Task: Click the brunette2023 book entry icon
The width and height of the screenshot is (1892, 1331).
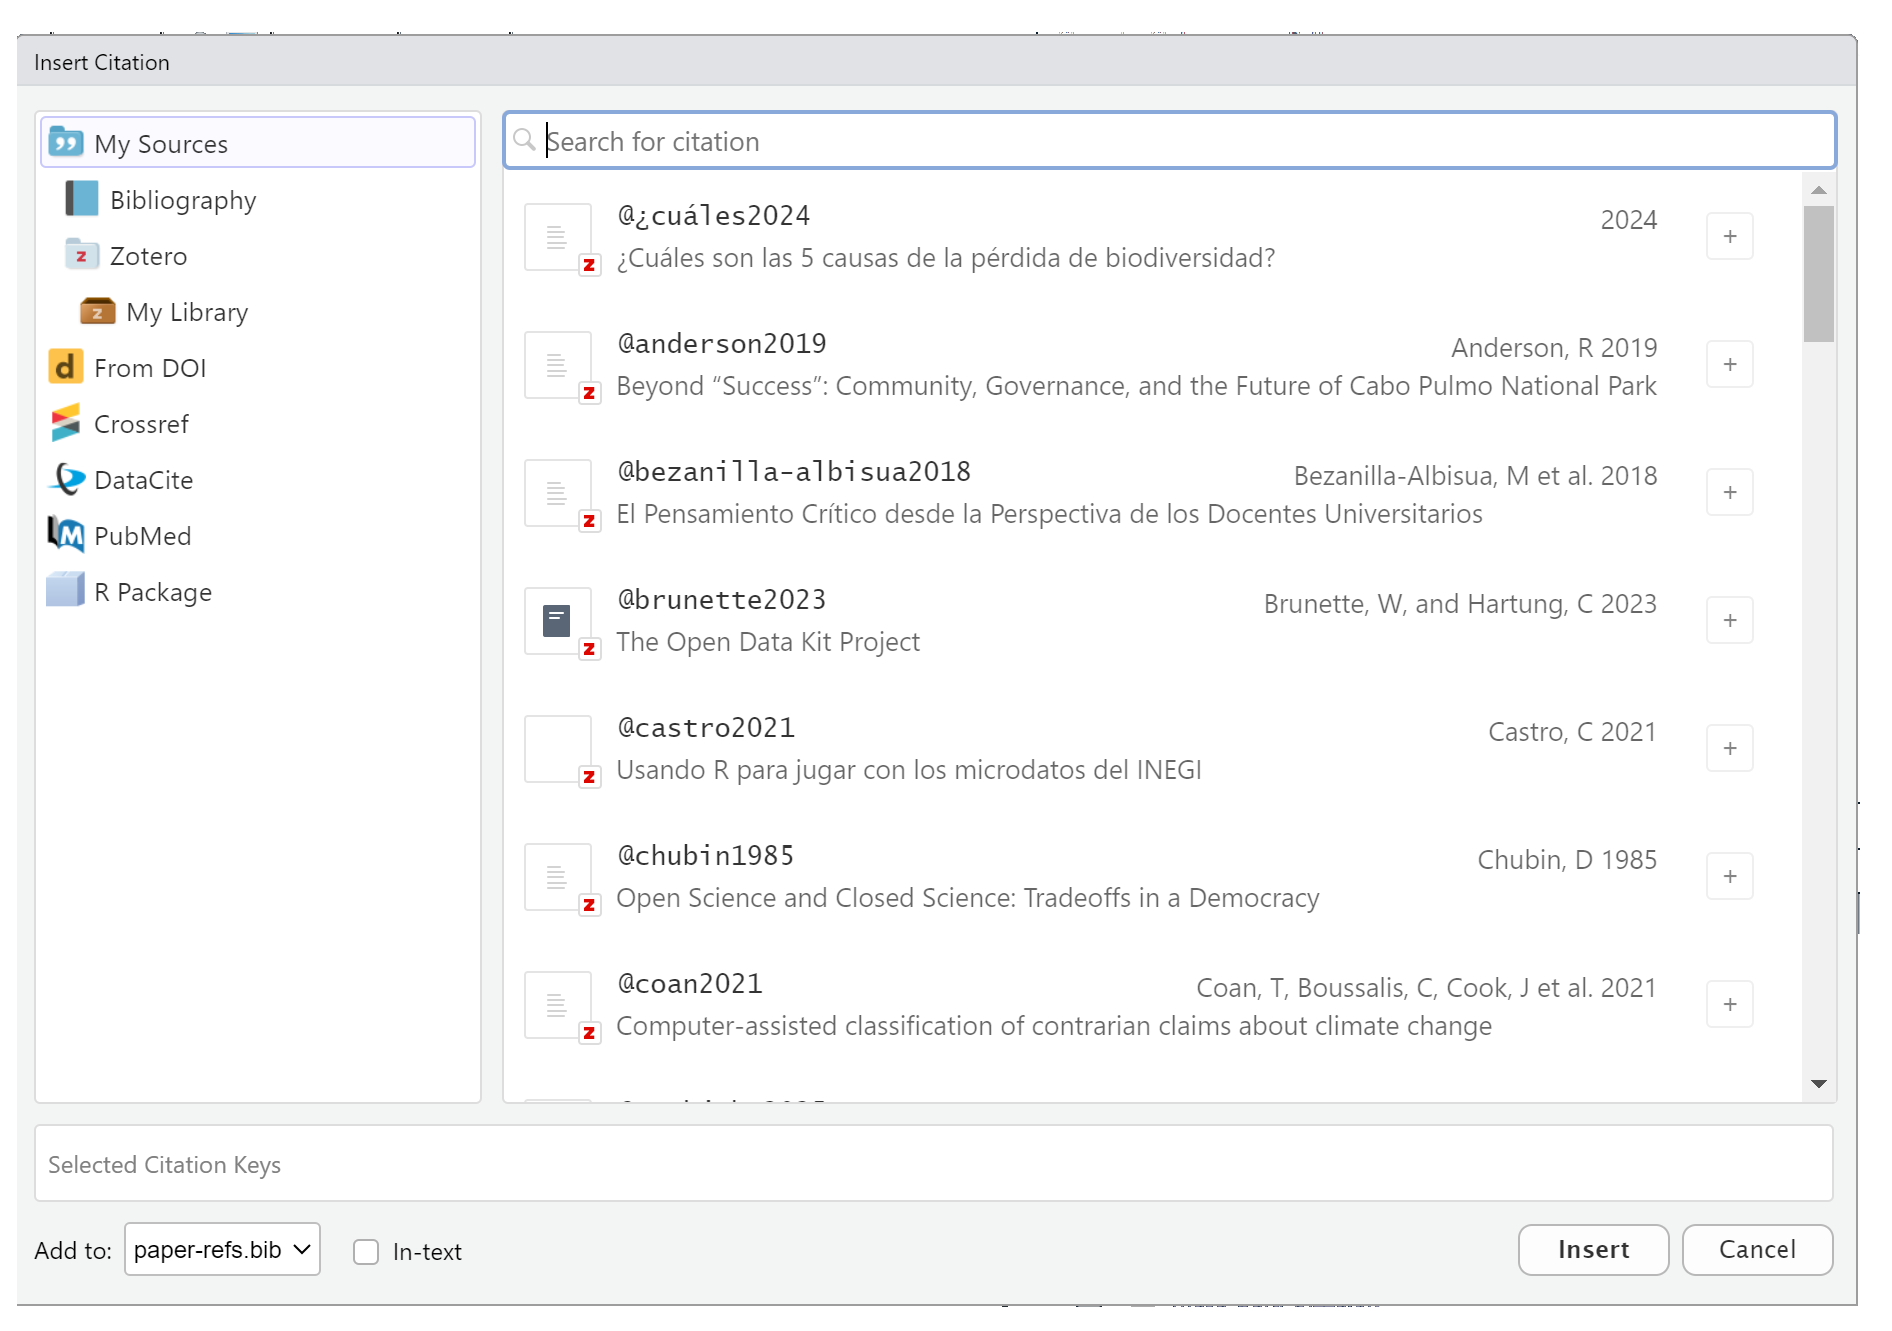Action: coord(557,621)
